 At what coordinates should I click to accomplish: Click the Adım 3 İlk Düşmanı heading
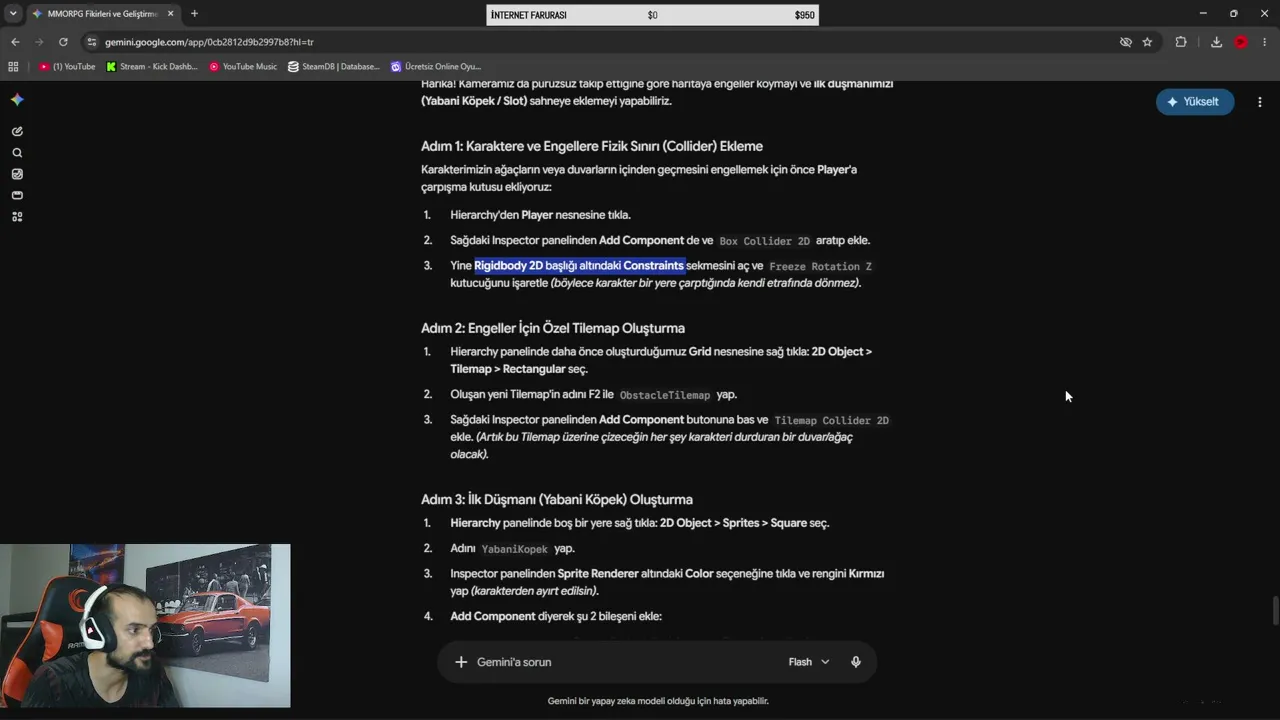pyautogui.click(x=557, y=499)
